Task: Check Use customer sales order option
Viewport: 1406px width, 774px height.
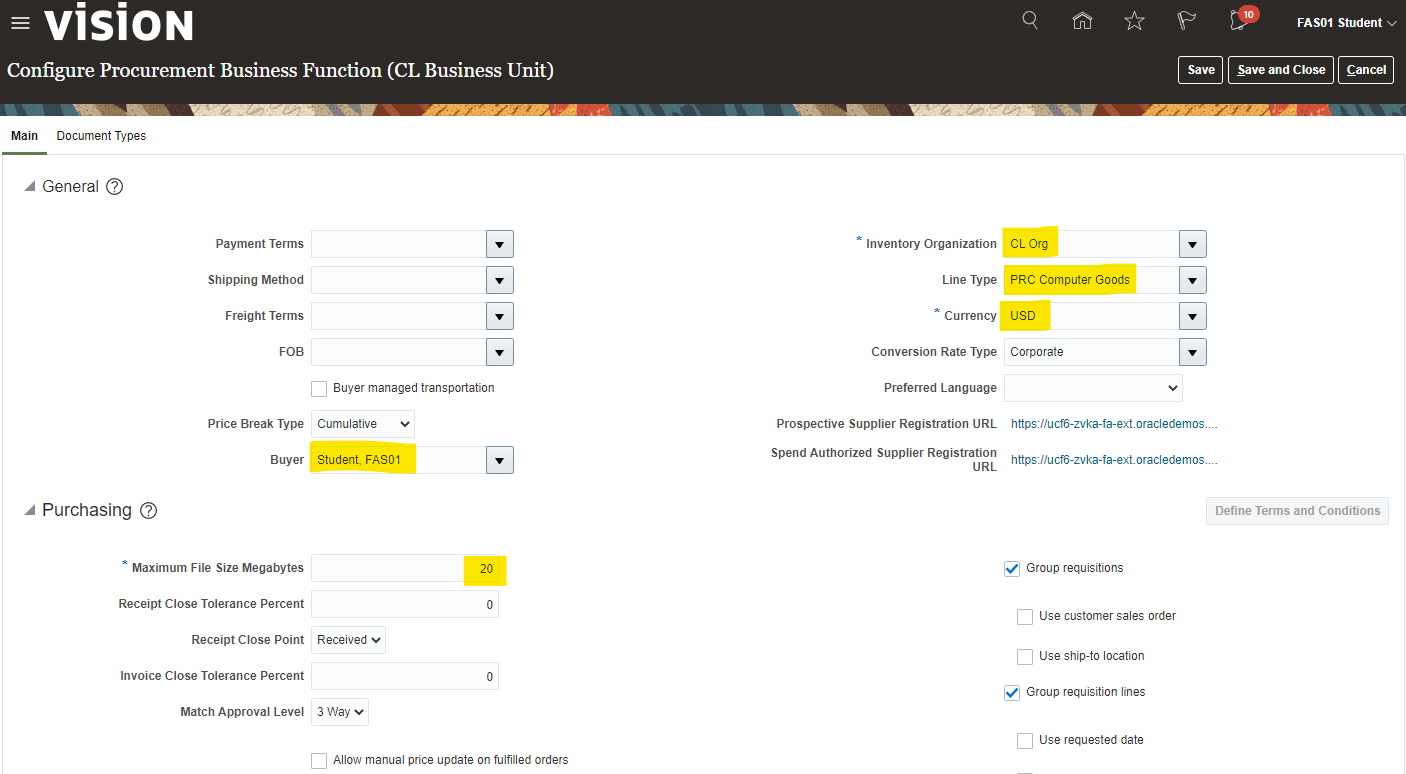Action: (x=1025, y=617)
